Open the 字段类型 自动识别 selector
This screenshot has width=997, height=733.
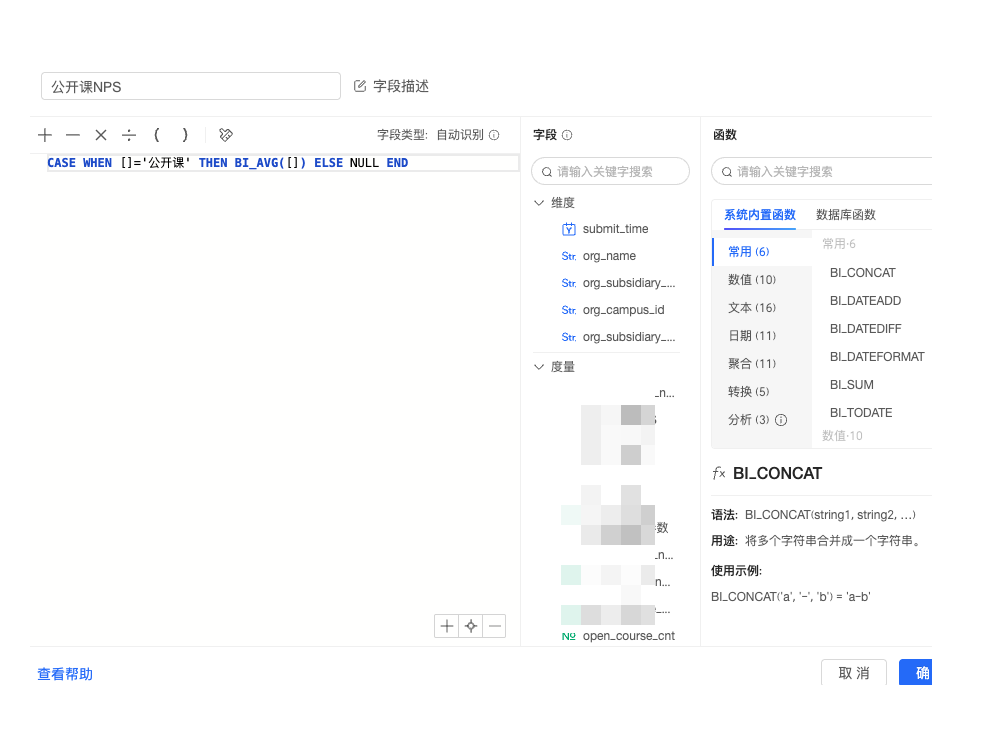coord(460,135)
